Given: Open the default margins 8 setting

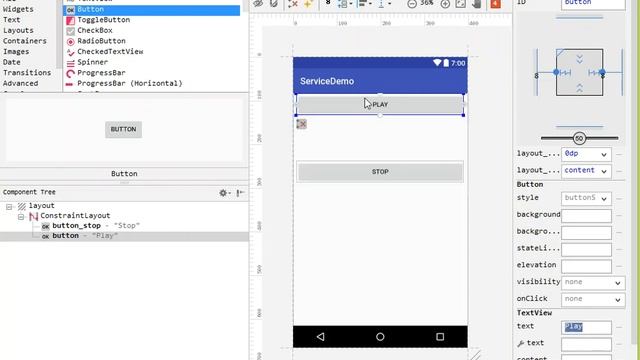Looking at the screenshot, I should [x=328, y=3].
